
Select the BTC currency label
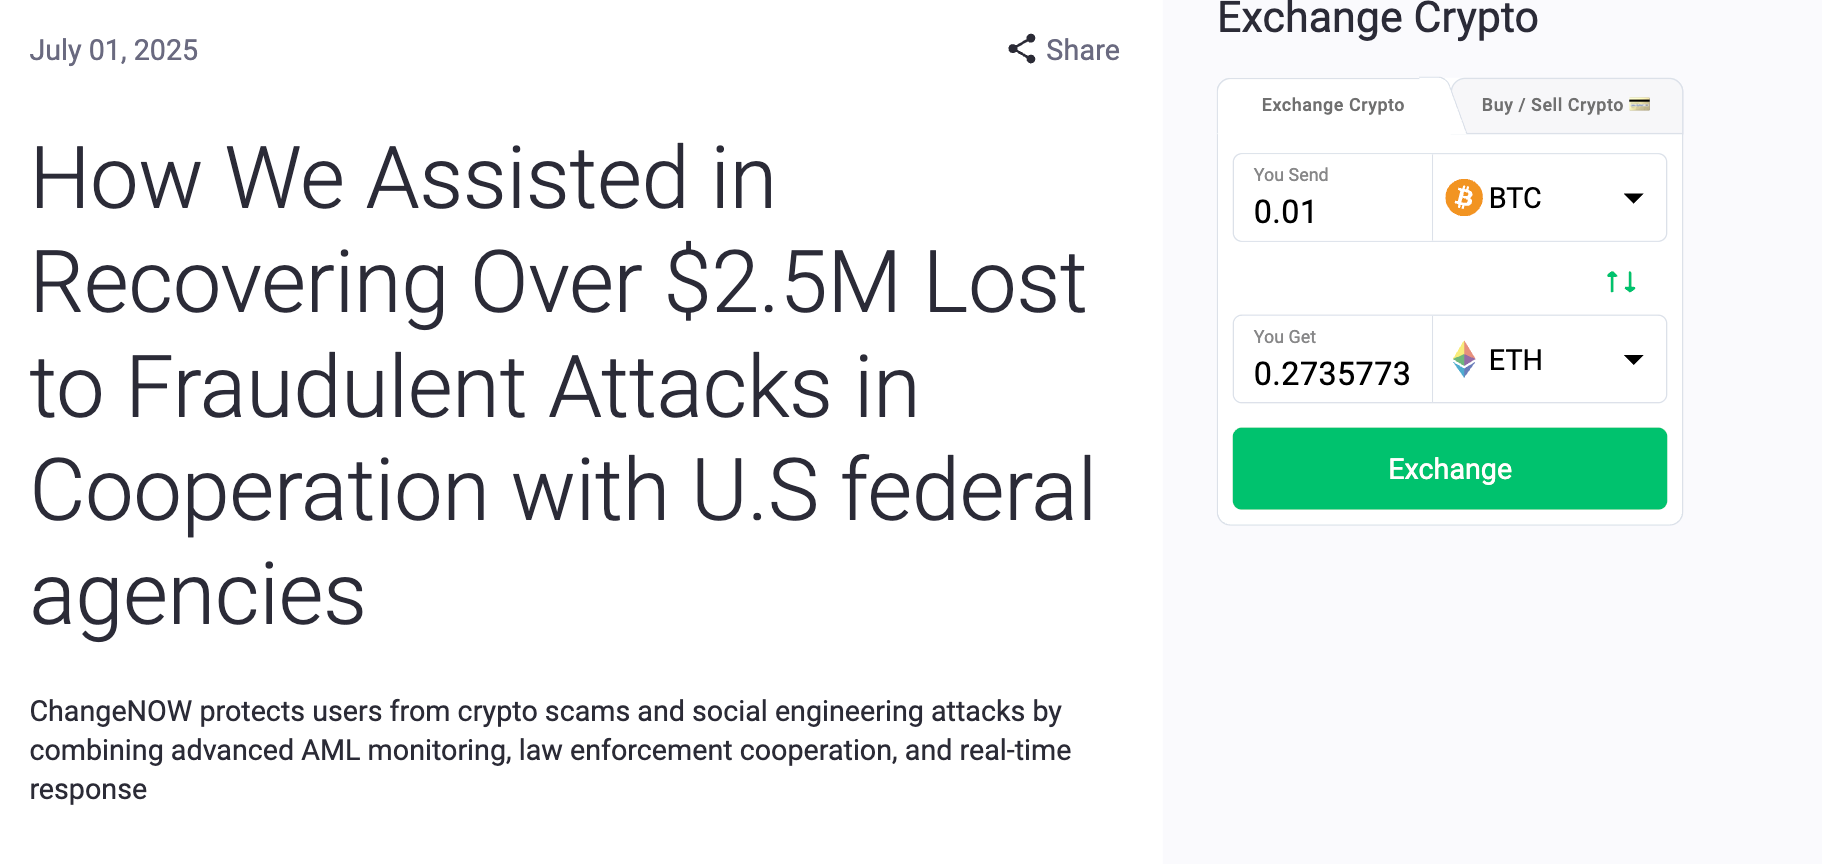point(1514,198)
